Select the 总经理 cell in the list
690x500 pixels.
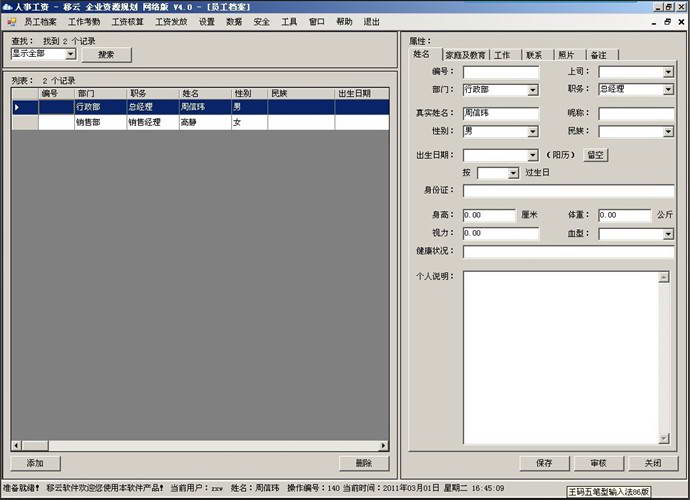[153, 107]
